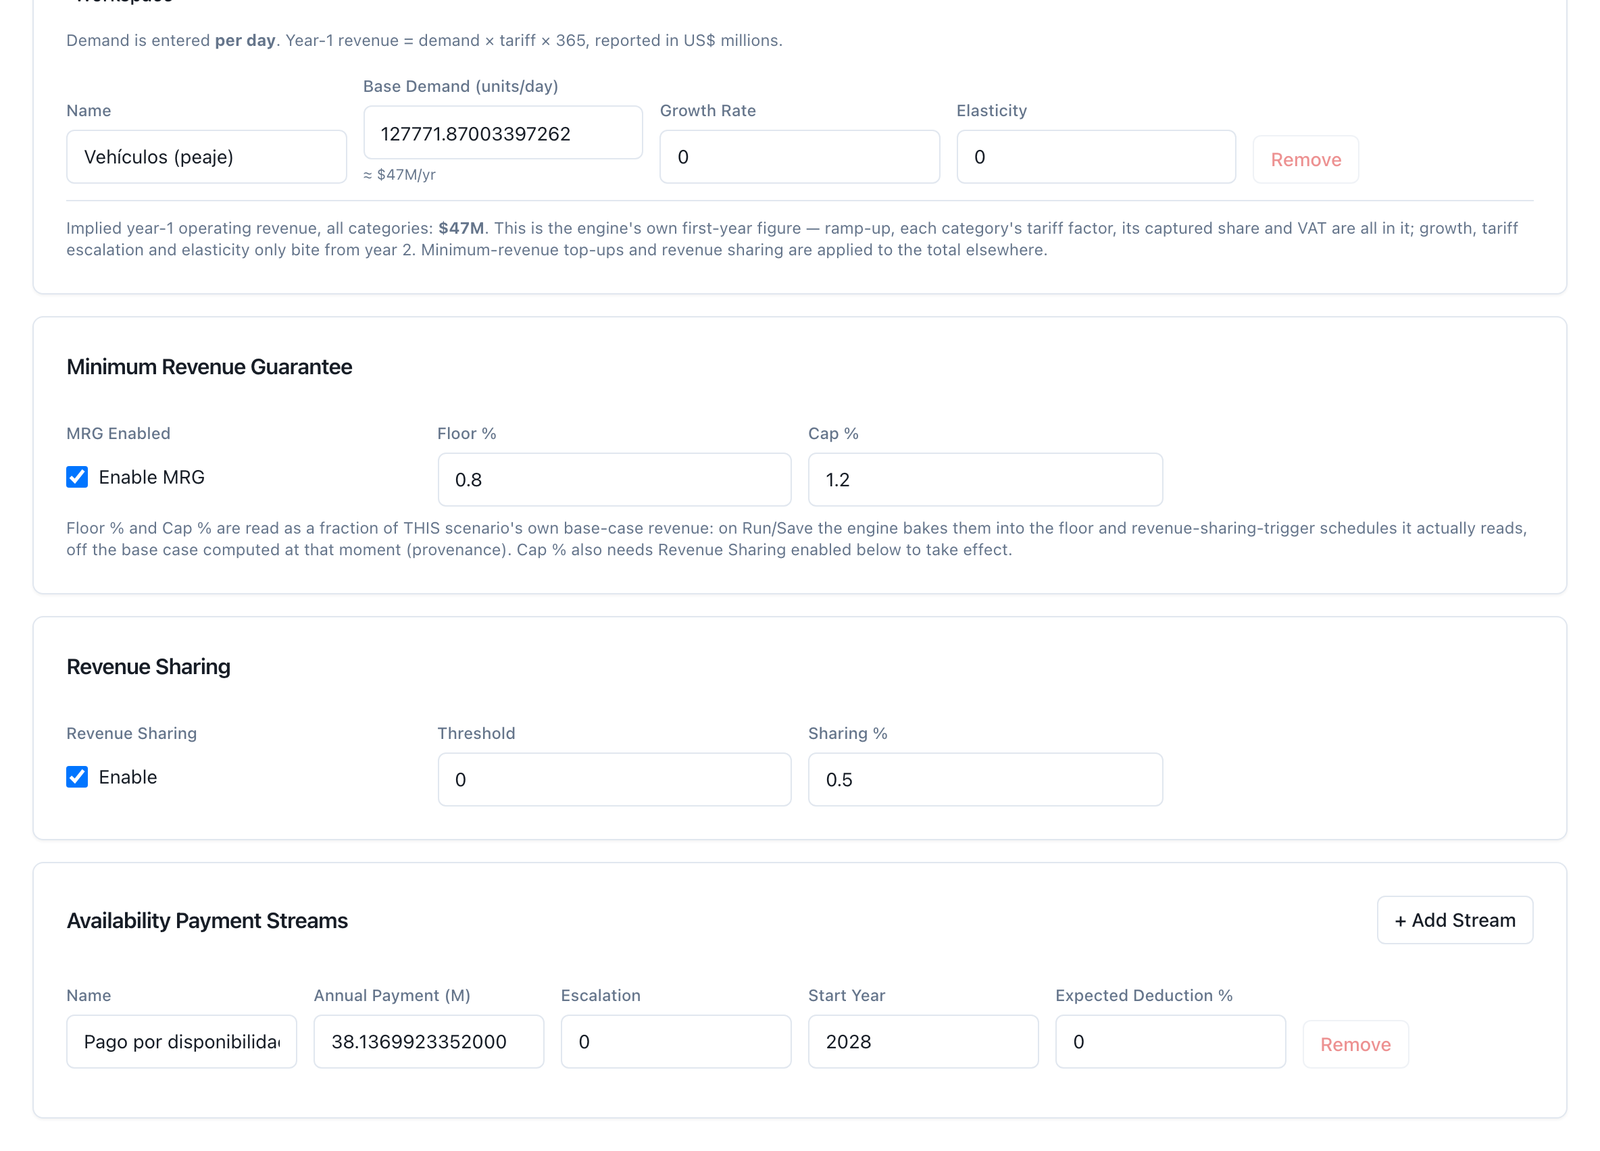Image resolution: width=1600 pixels, height=1151 pixels.
Task: Edit the Sharing % input
Action: pos(985,780)
